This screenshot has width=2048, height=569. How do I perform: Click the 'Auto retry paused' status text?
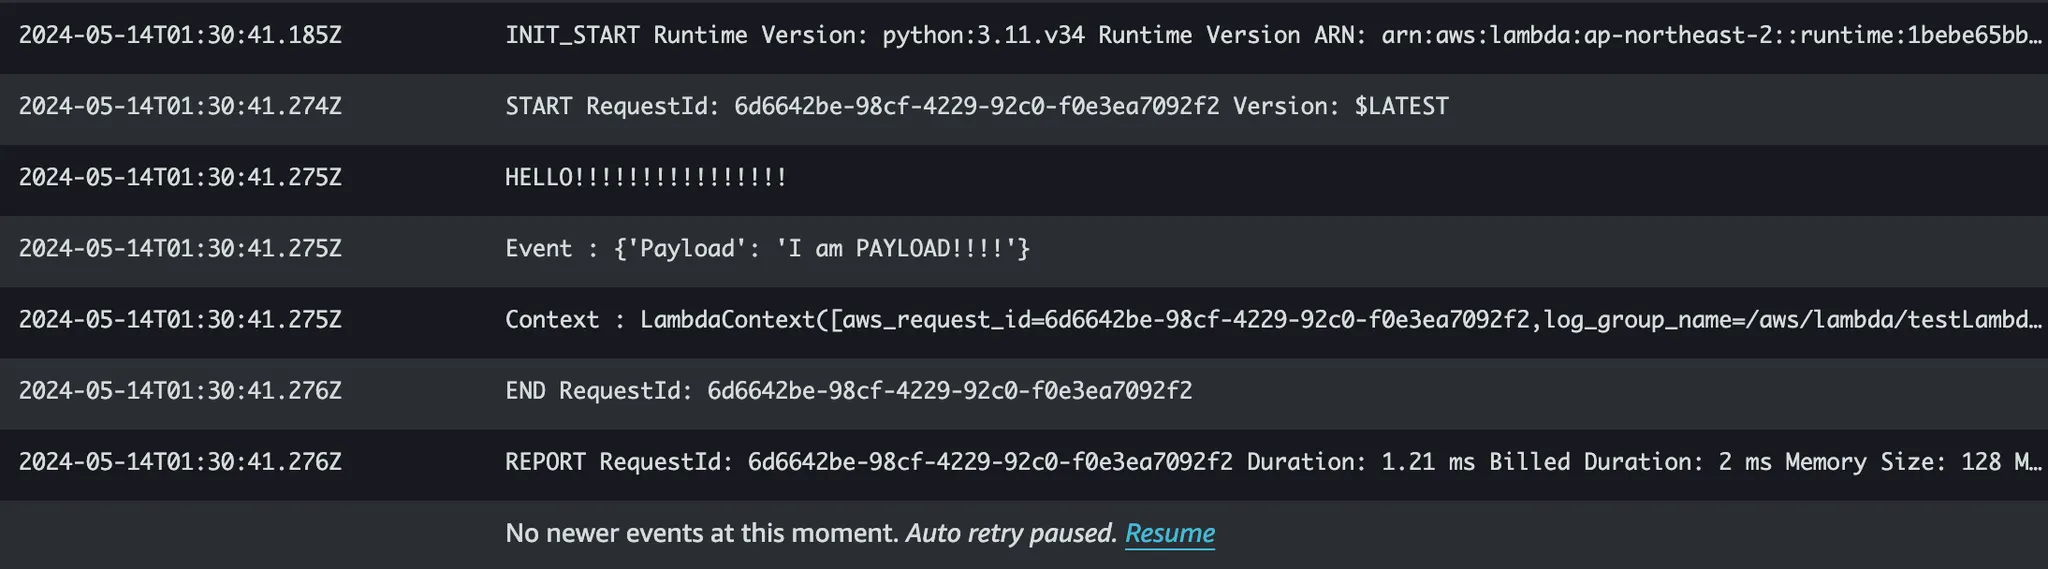(x=1010, y=533)
